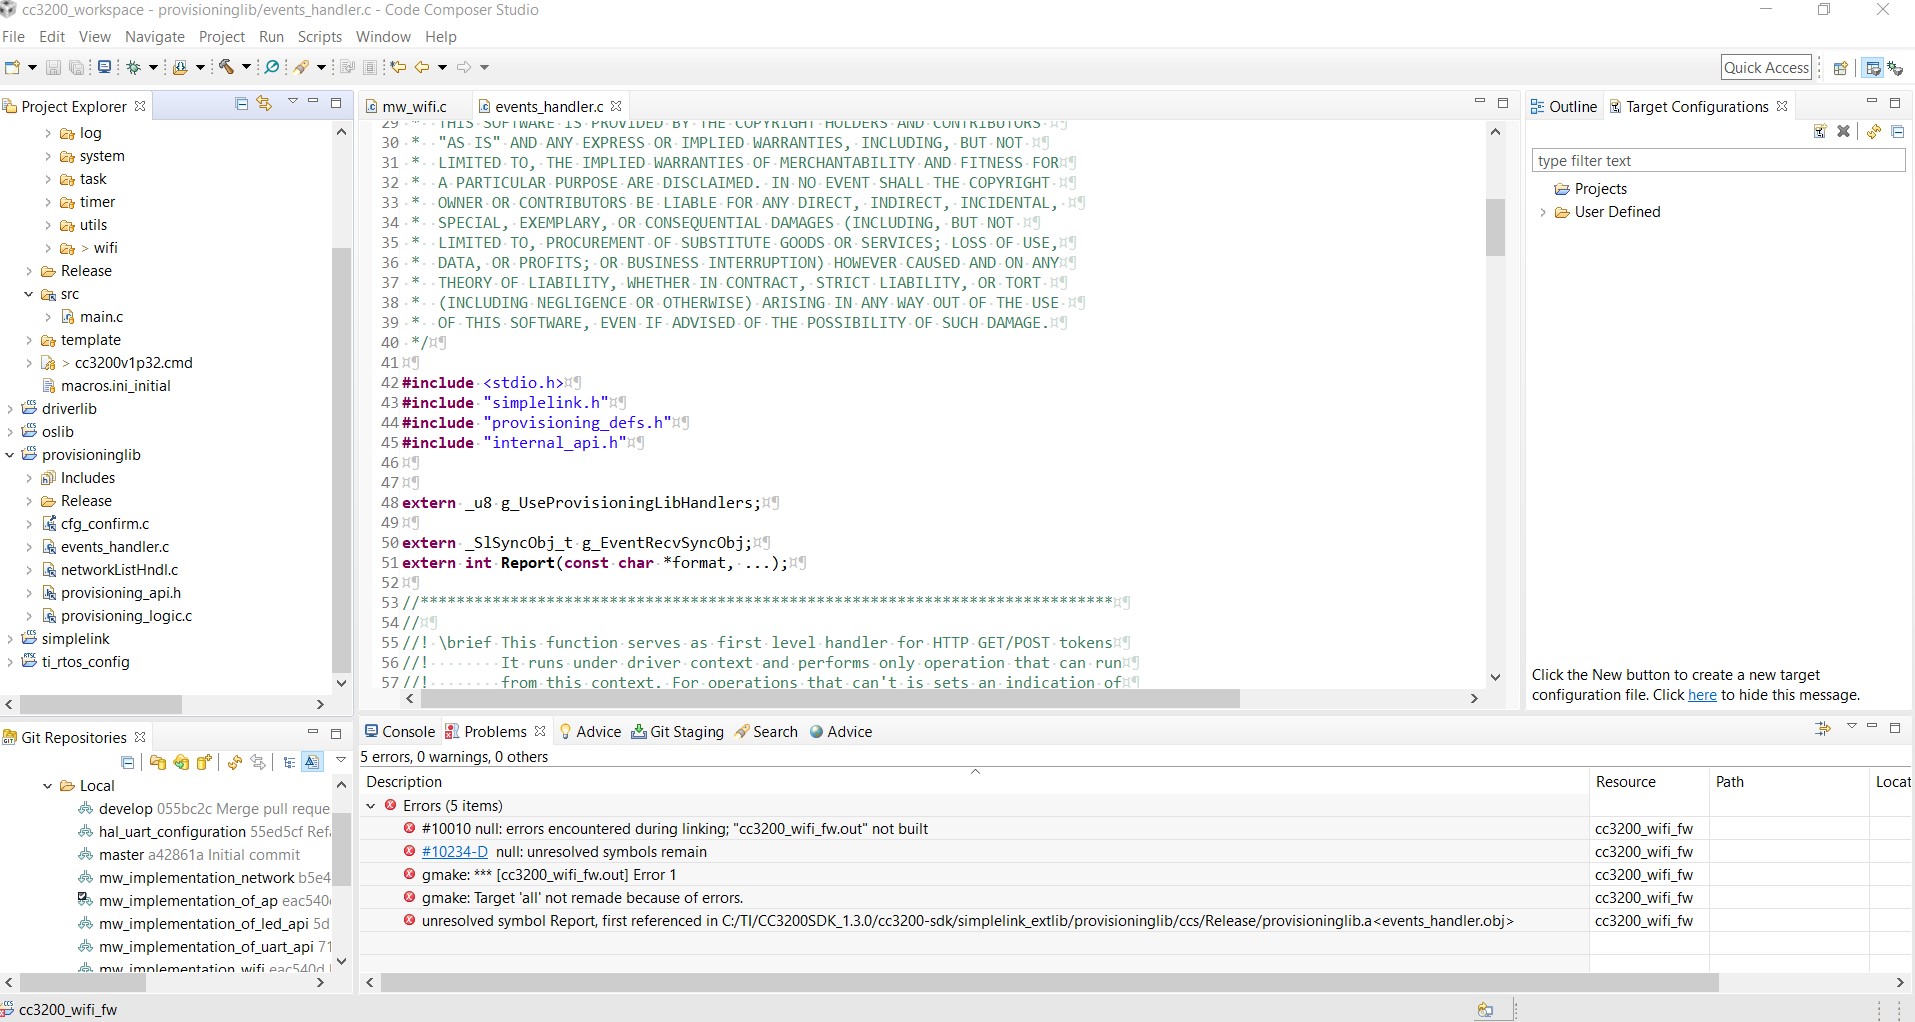Switch to the Outline tab

tap(1564, 107)
